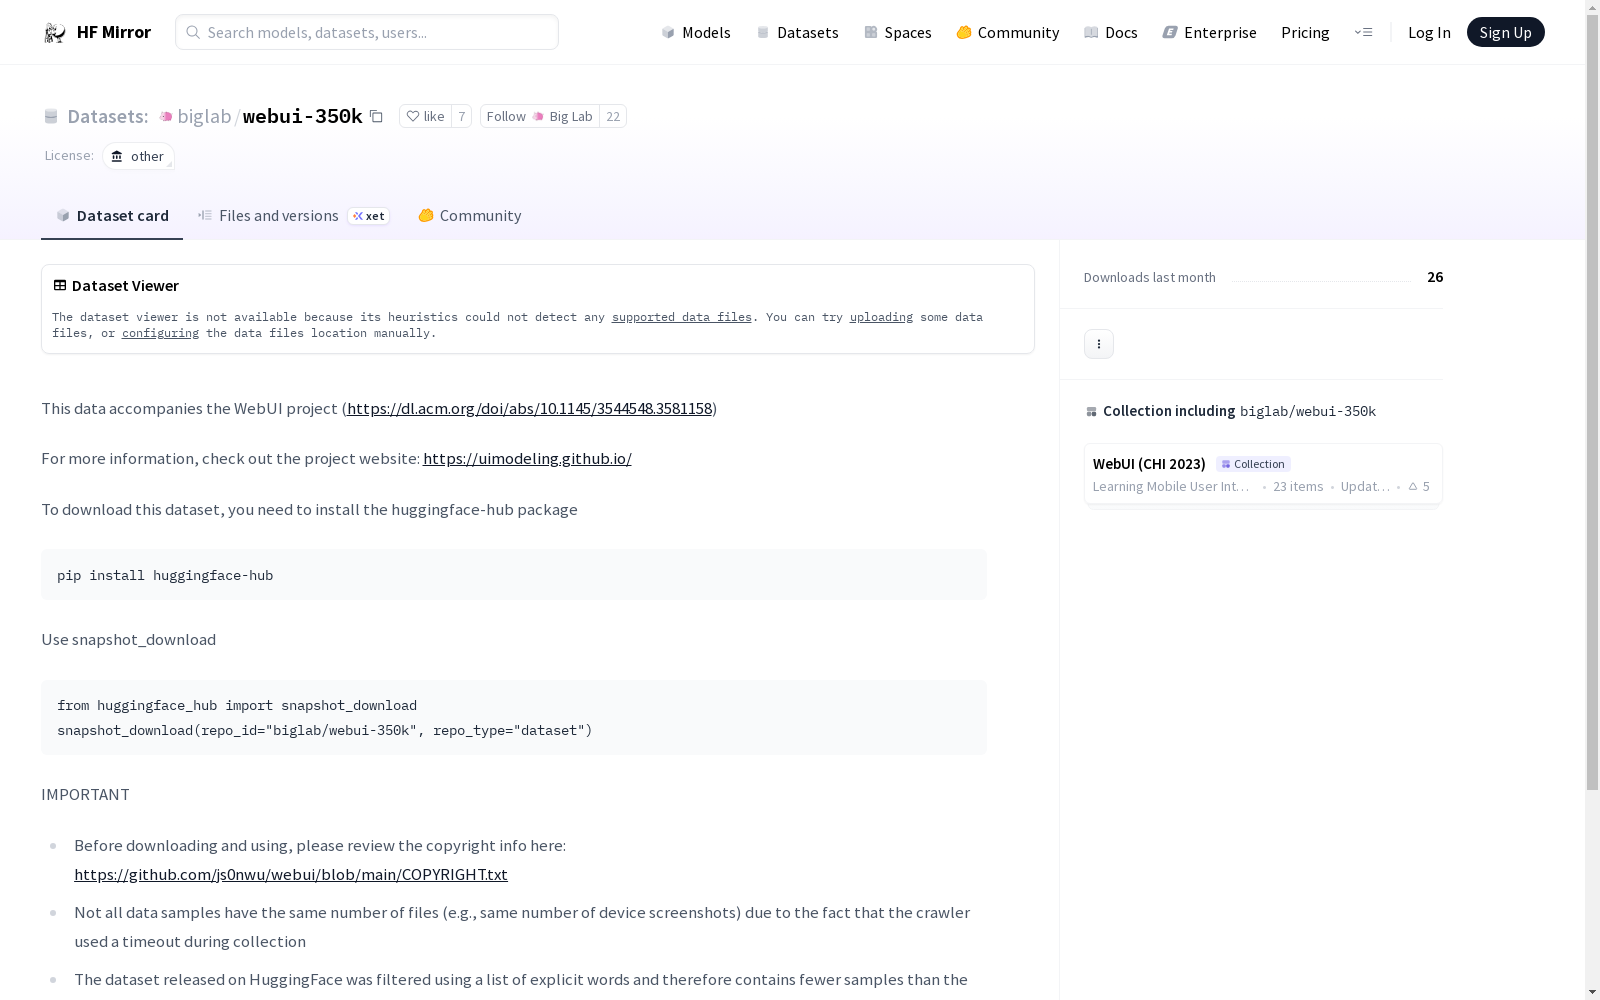Open Community in top navigation
The height and width of the screenshot is (1000, 1600).
[x=1008, y=32]
